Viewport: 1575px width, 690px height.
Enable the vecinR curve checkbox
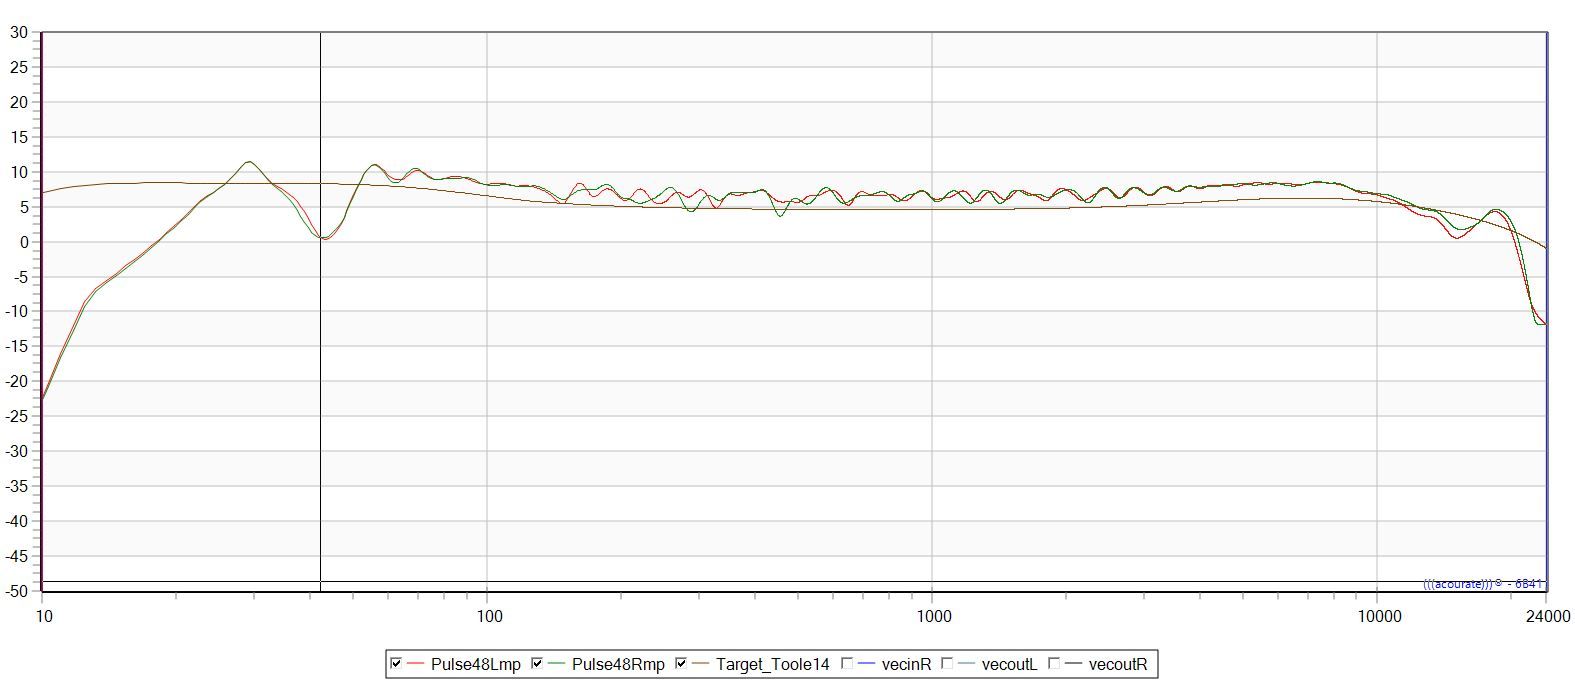[x=847, y=663]
